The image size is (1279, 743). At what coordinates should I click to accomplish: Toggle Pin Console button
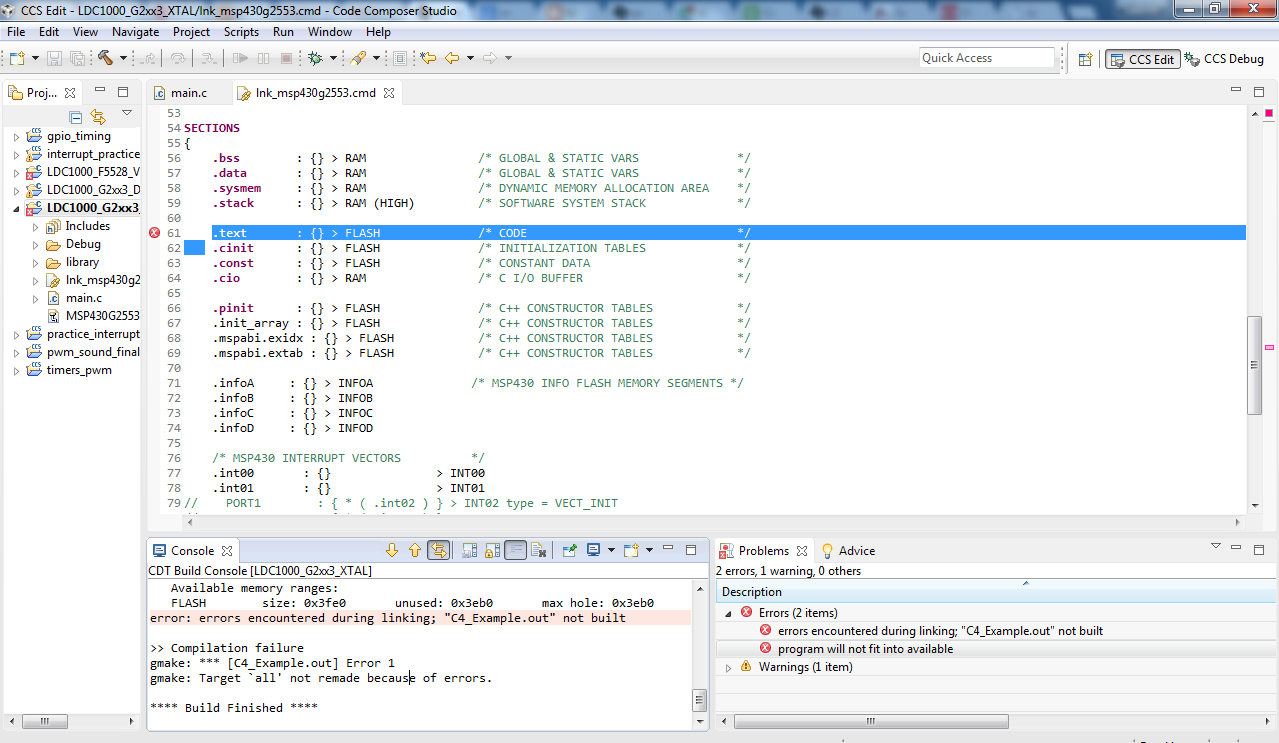[570, 550]
